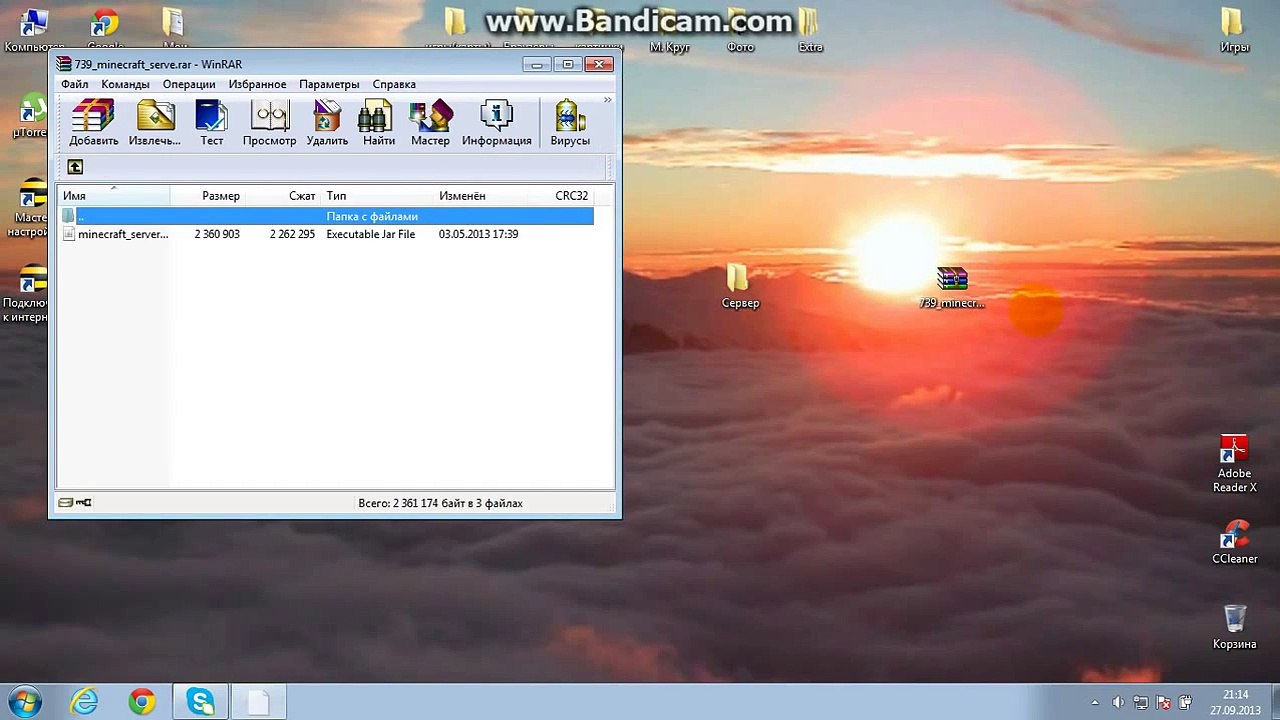Click the Удалить (Delete) toolbar icon
Image resolution: width=1280 pixels, height=720 pixels.
click(327, 123)
